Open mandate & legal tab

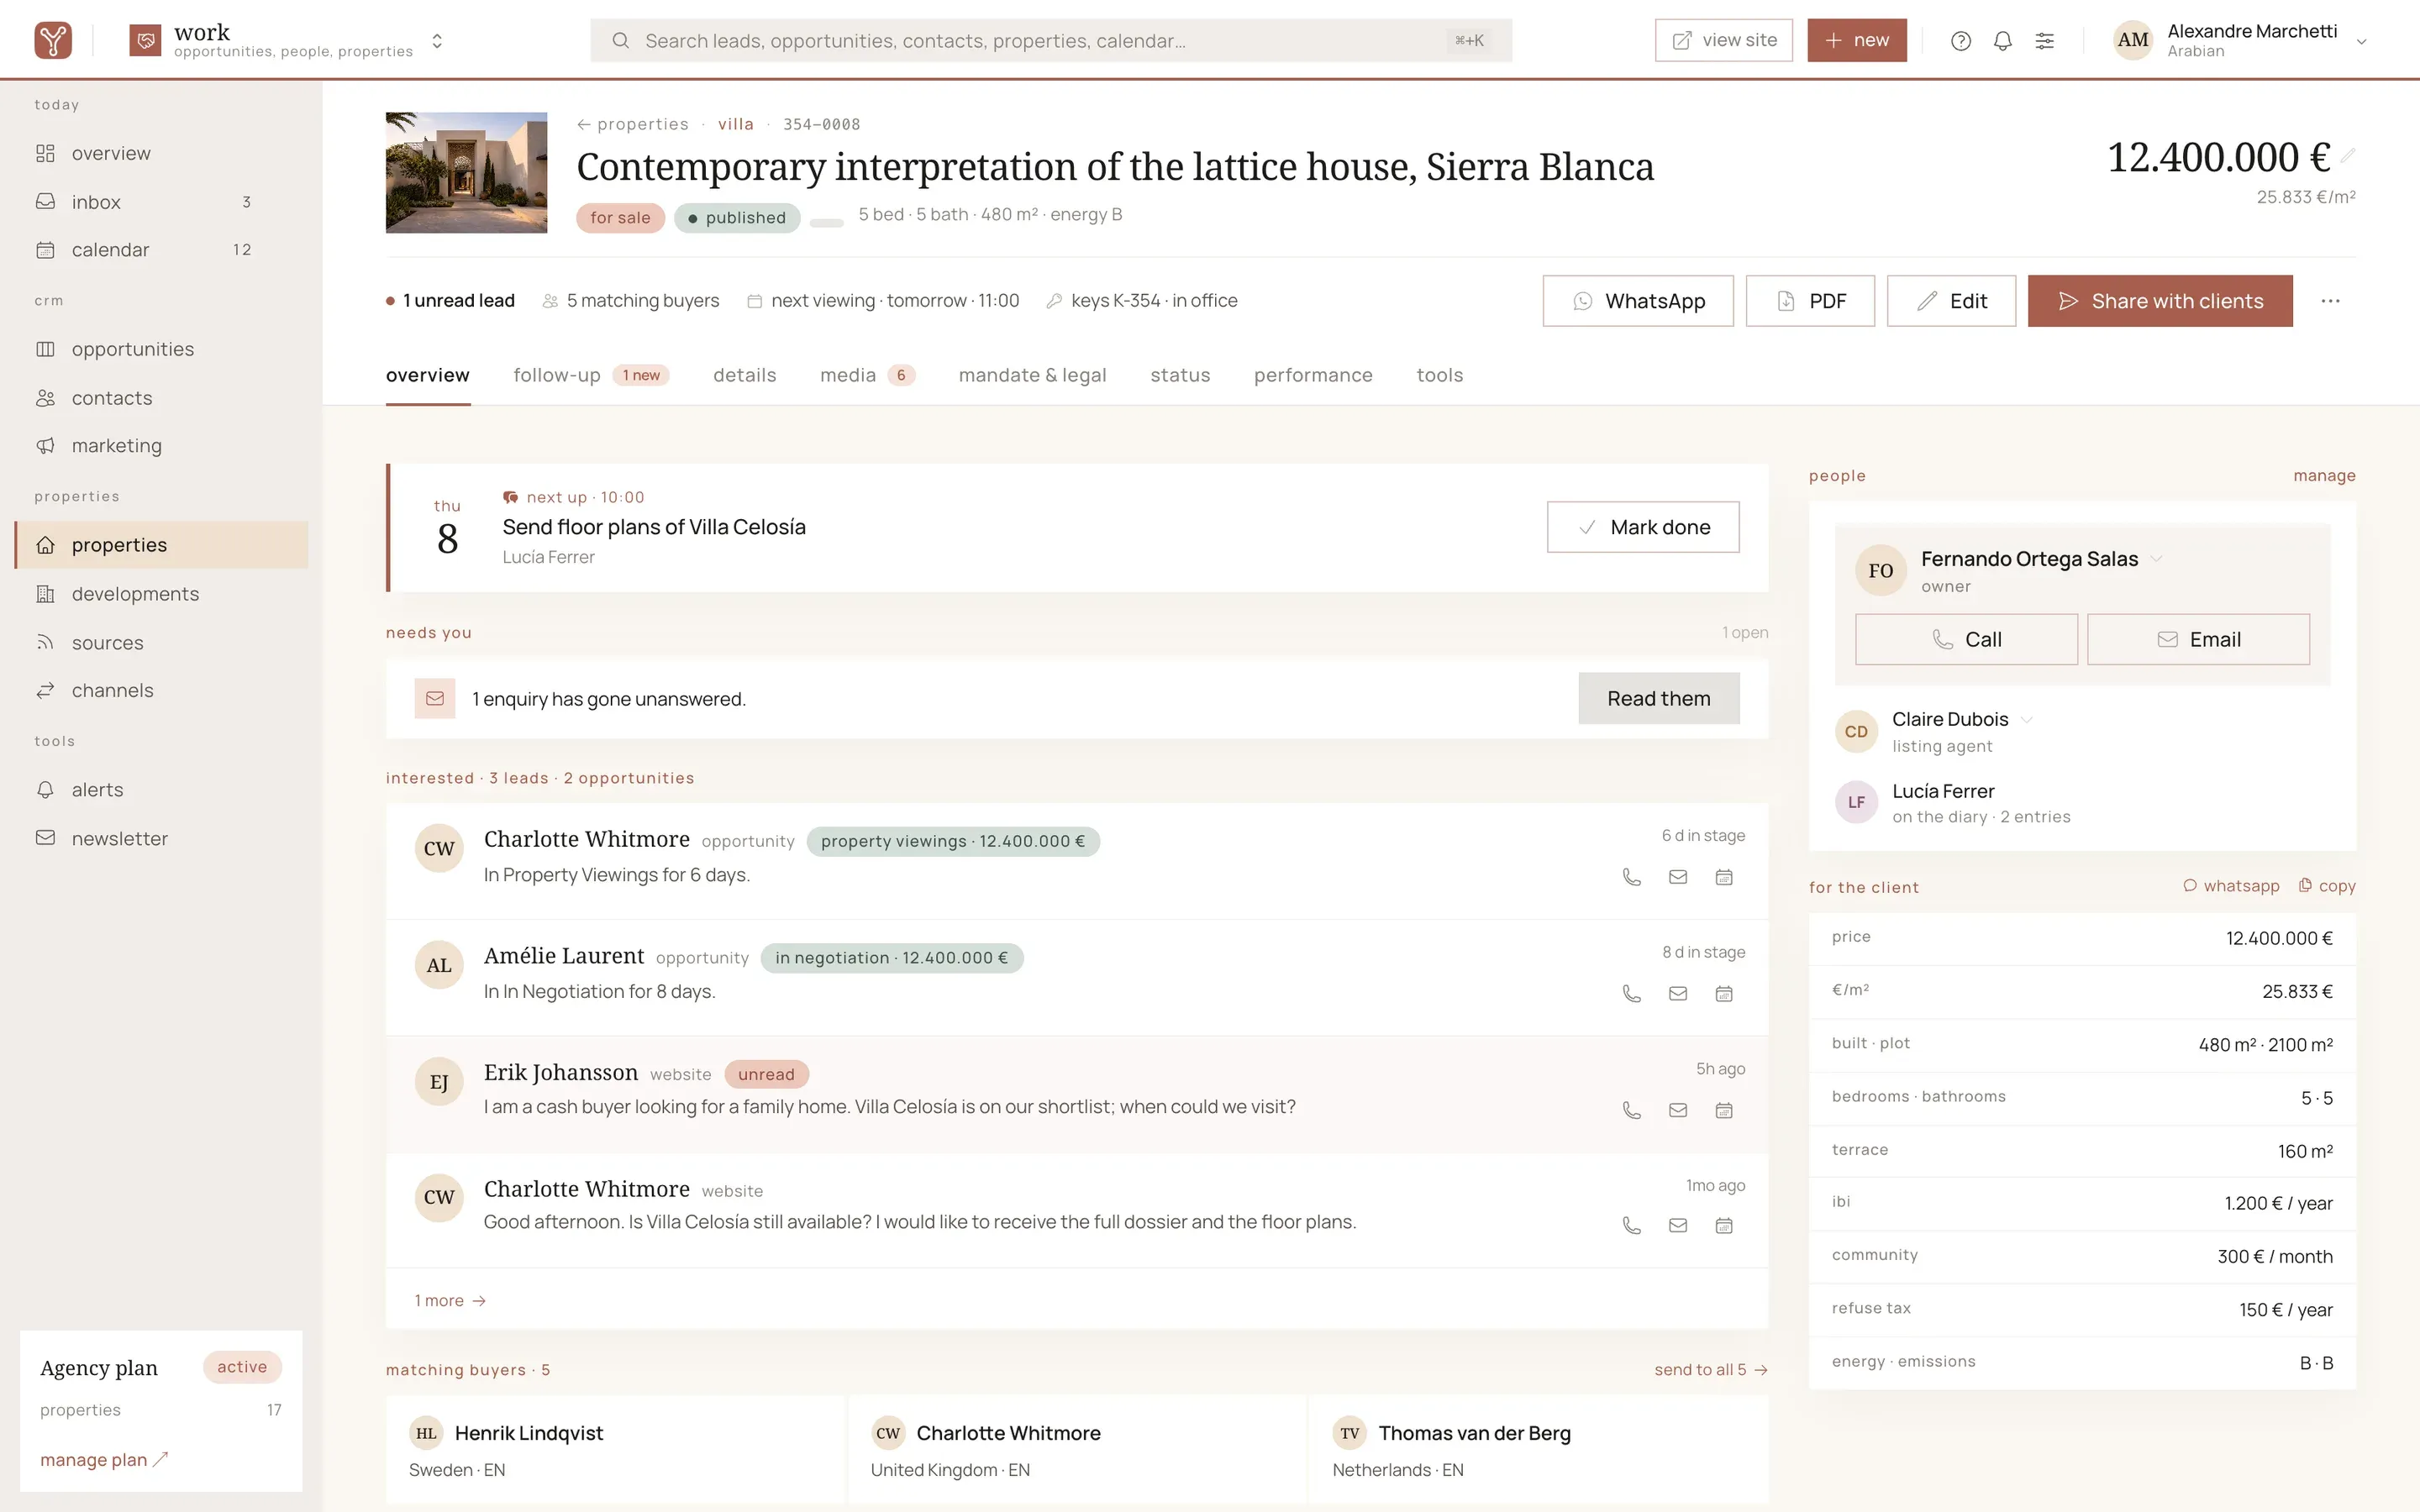click(1032, 375)
